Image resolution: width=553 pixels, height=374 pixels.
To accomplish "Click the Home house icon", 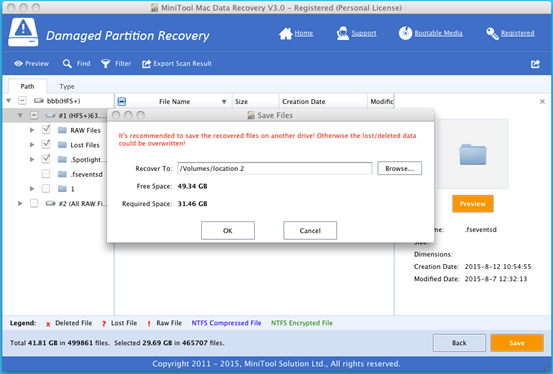I will 285,34.
